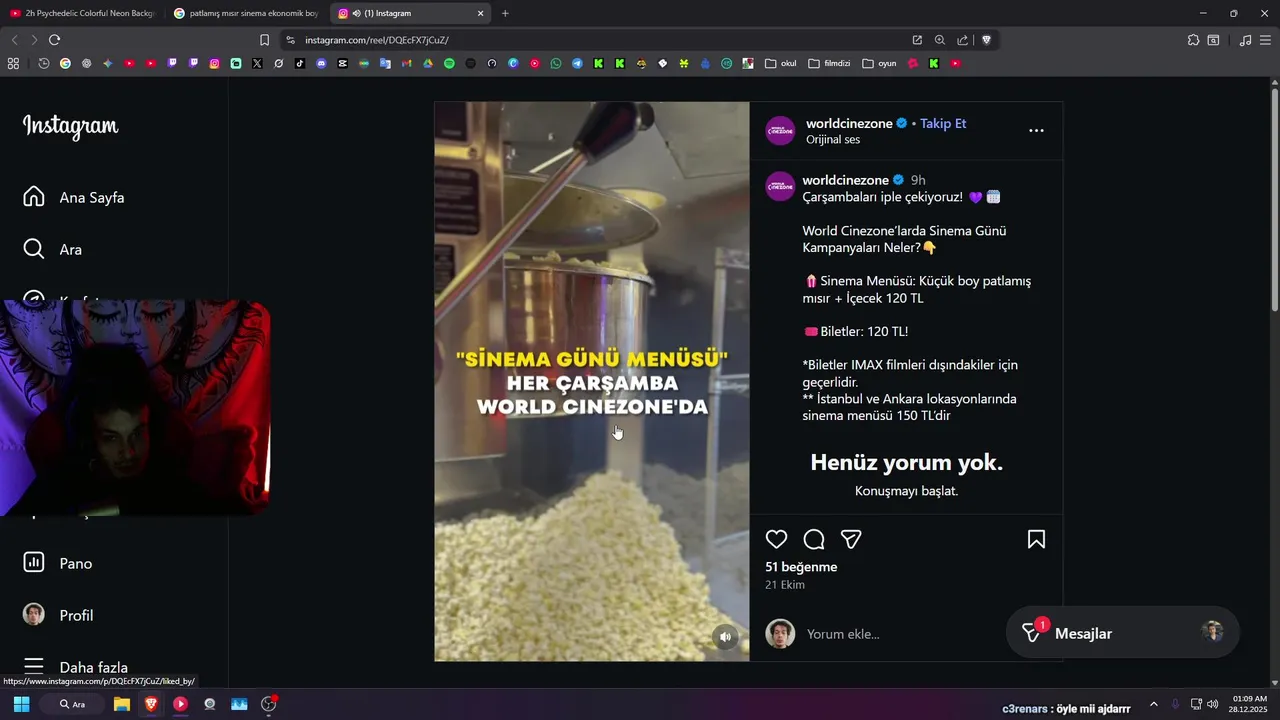The height and width of the screenshot is (720, 1280).
Task: Open Pano dashboard in sidebar
Action: click(58, 563)
